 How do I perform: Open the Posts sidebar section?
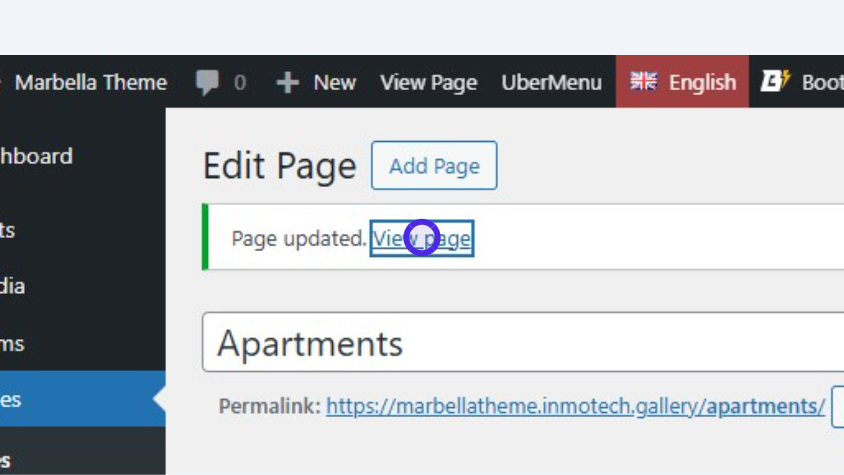[x=8, y=230]
